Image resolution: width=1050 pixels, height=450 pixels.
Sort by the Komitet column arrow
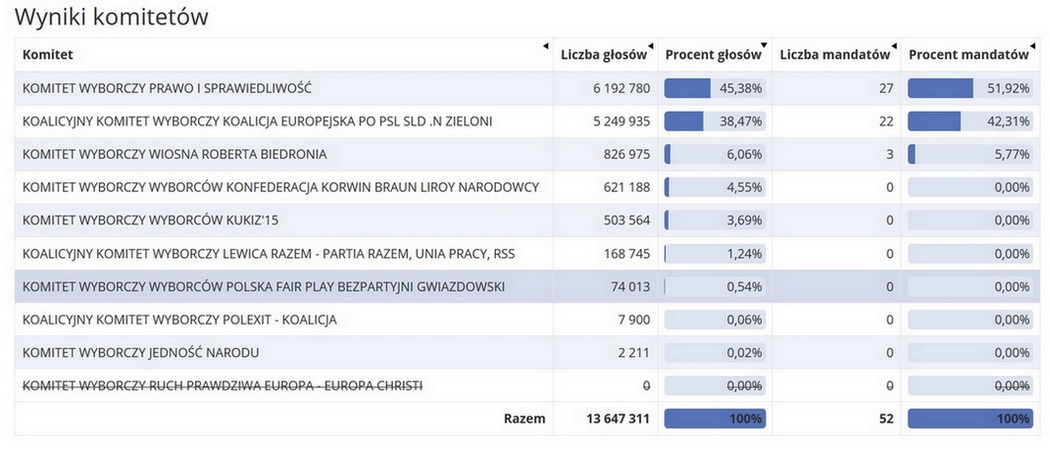click(546, 46)
